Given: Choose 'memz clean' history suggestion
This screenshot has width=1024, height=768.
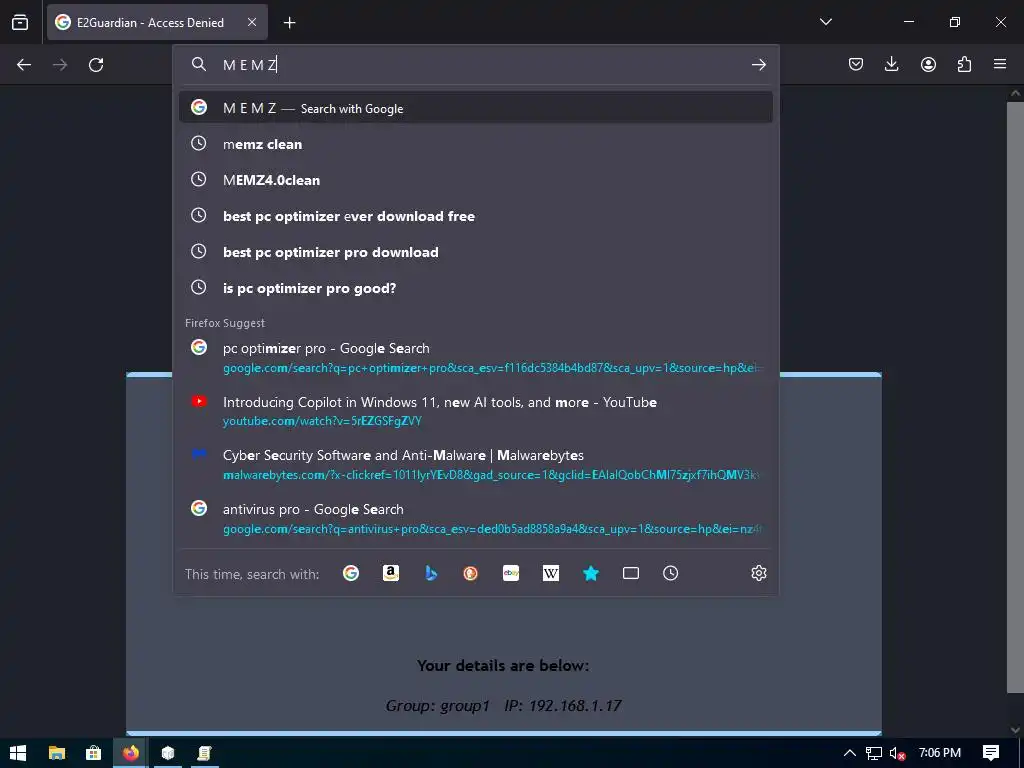Looking at the screenshot, I should (475, 144).
